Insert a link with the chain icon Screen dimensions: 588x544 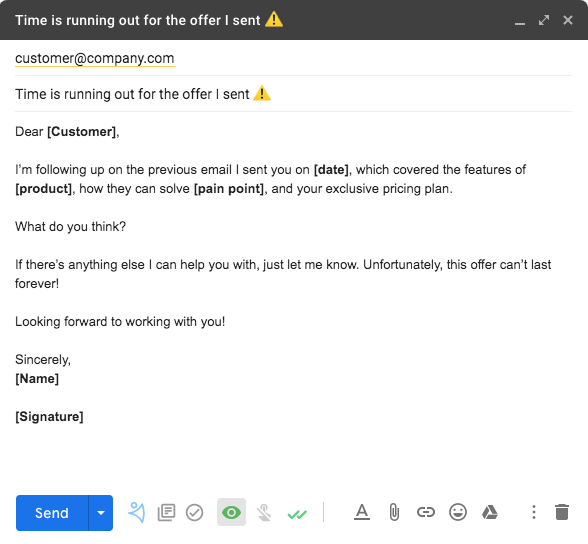point(426,512)
